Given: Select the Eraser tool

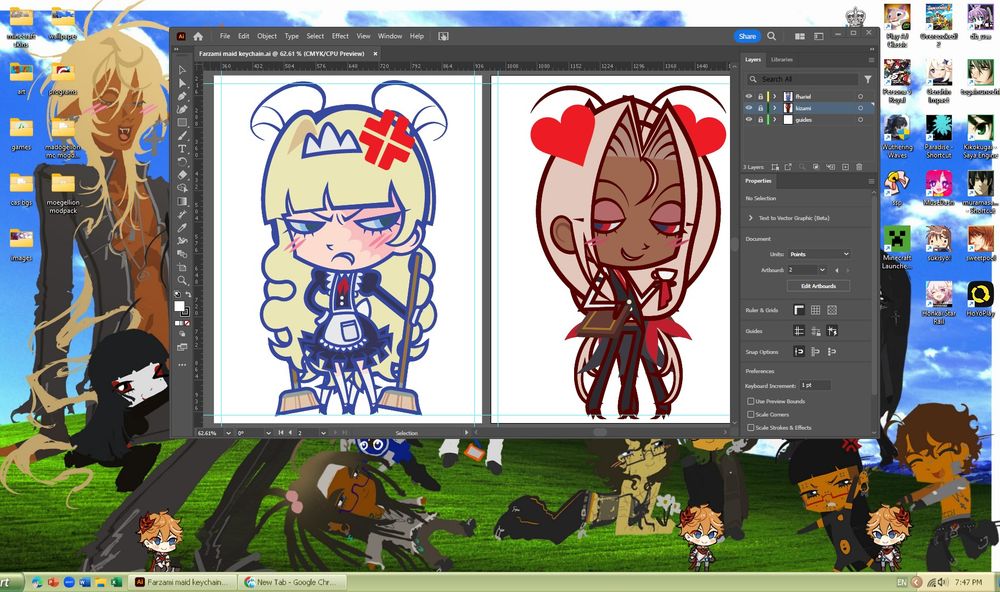Looking at the screenshot, I should (182, 175).
